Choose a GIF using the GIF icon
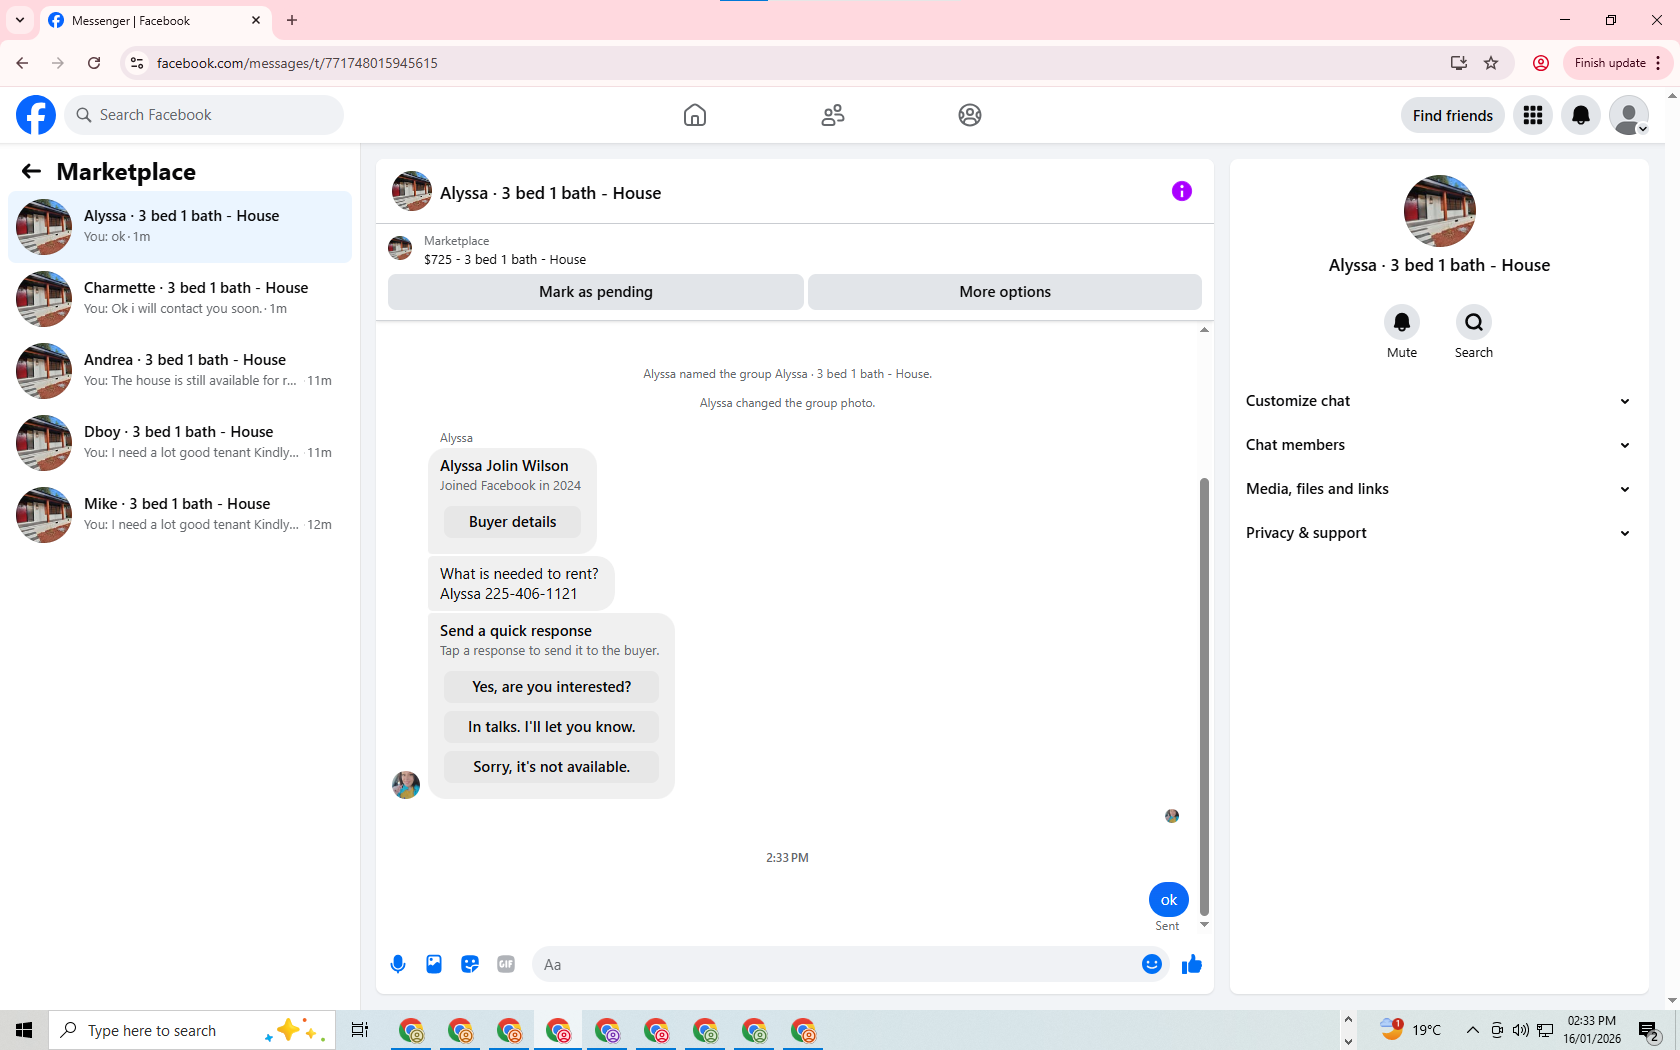The height and width of the screenshot is (1050, 1680). 506,964
